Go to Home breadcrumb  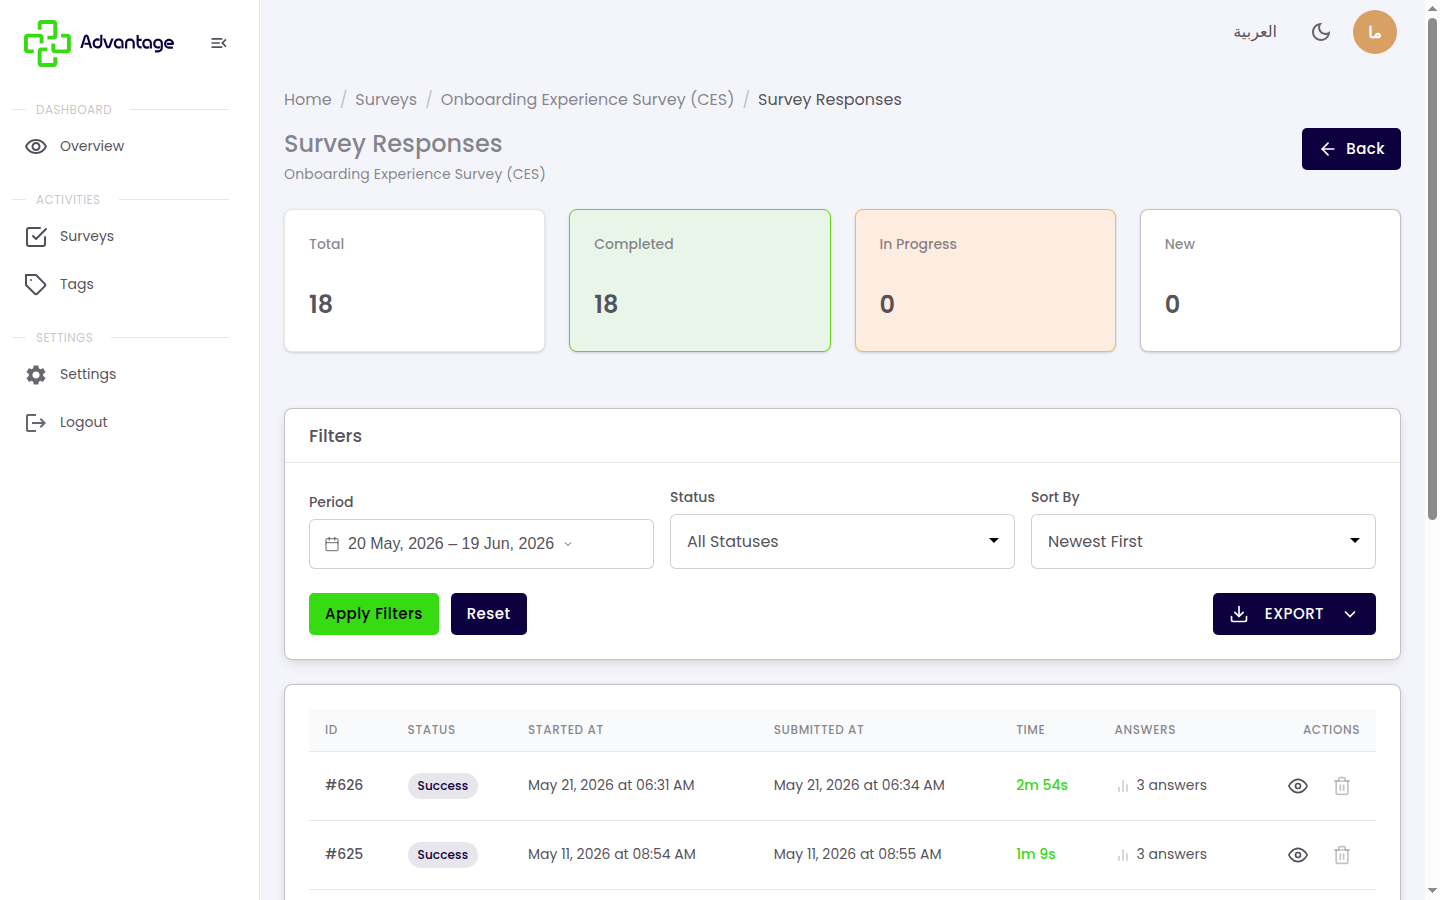(308, 99)
